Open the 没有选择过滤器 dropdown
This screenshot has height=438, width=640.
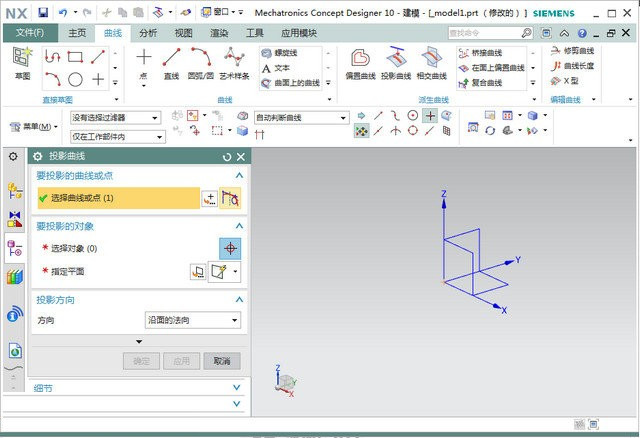116,118
